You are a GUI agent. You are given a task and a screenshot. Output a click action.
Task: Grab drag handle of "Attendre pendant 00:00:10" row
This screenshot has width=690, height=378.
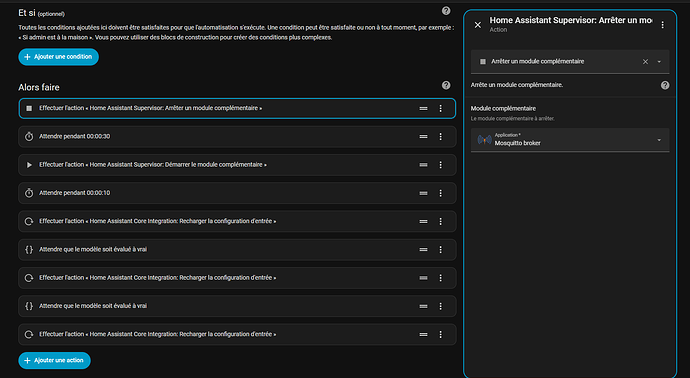pyautogui.click(x=423, y=193)
